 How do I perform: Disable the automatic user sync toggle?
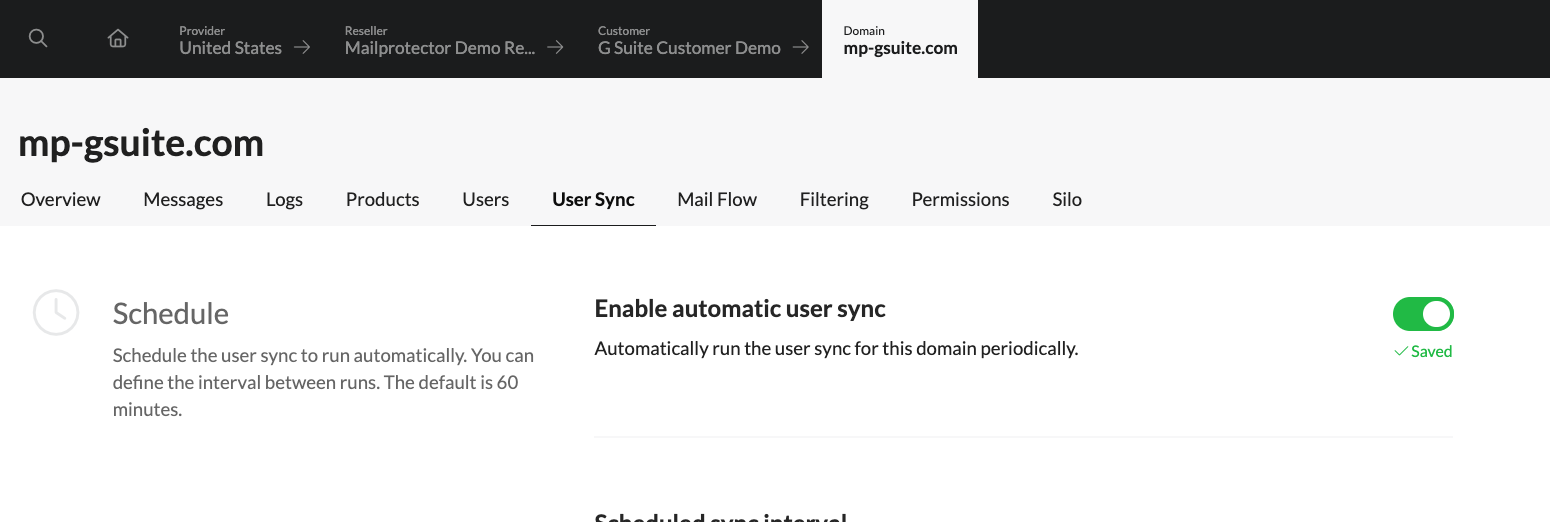1422,314
